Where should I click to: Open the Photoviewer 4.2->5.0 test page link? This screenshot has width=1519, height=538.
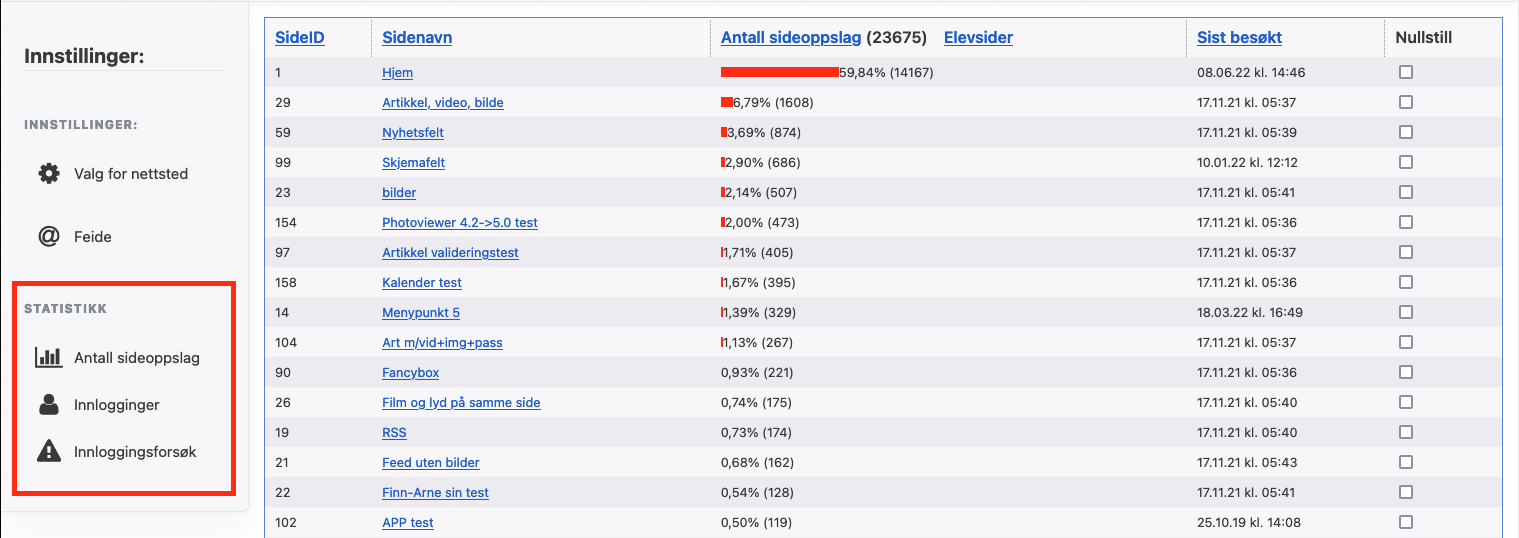point(460,222)
